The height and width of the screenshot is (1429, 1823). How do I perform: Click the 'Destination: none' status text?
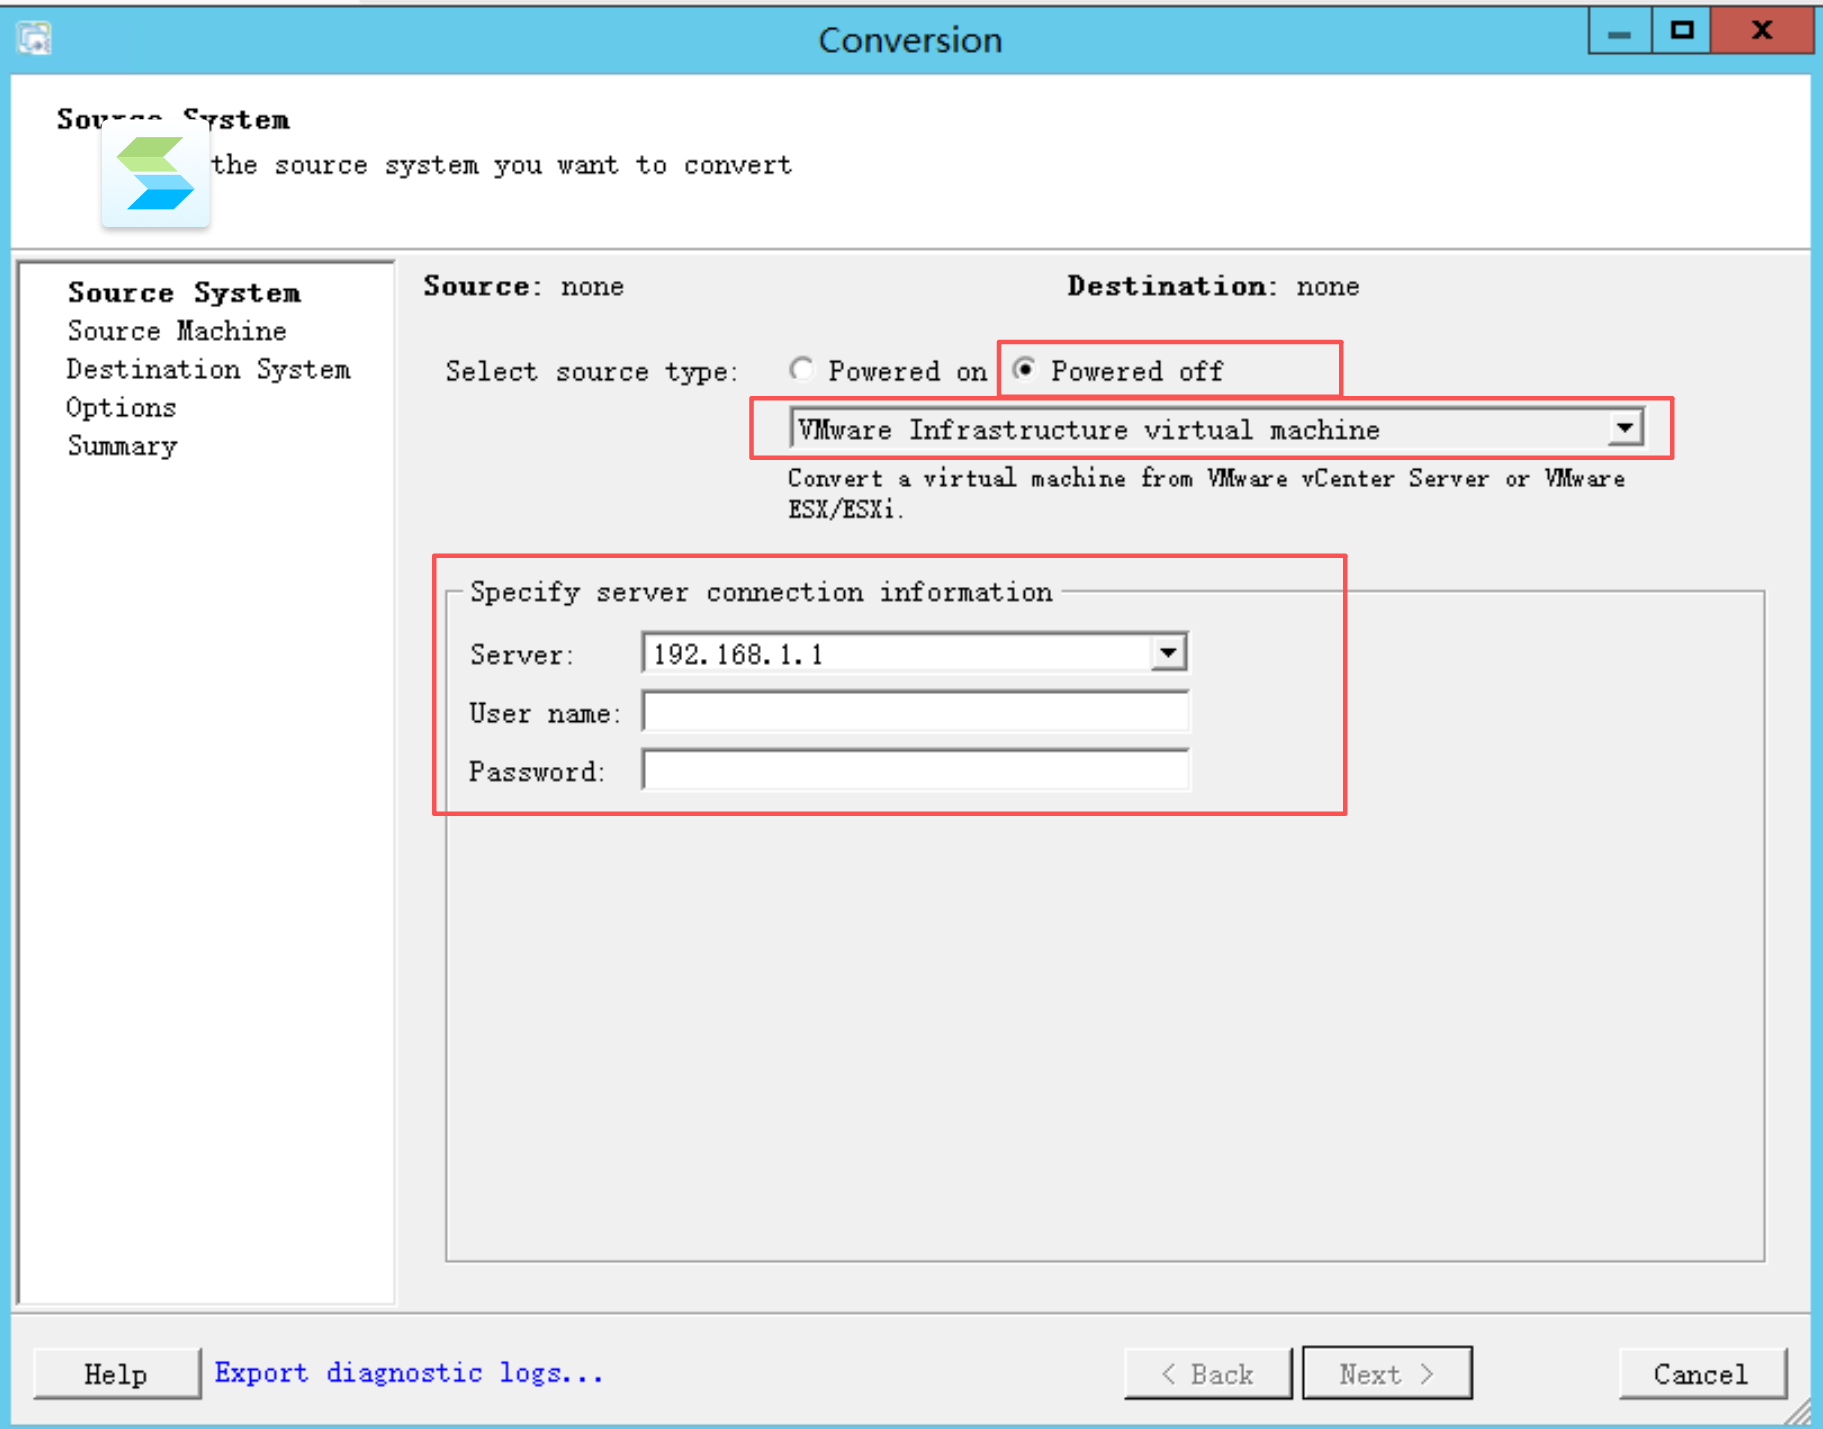1213,286
